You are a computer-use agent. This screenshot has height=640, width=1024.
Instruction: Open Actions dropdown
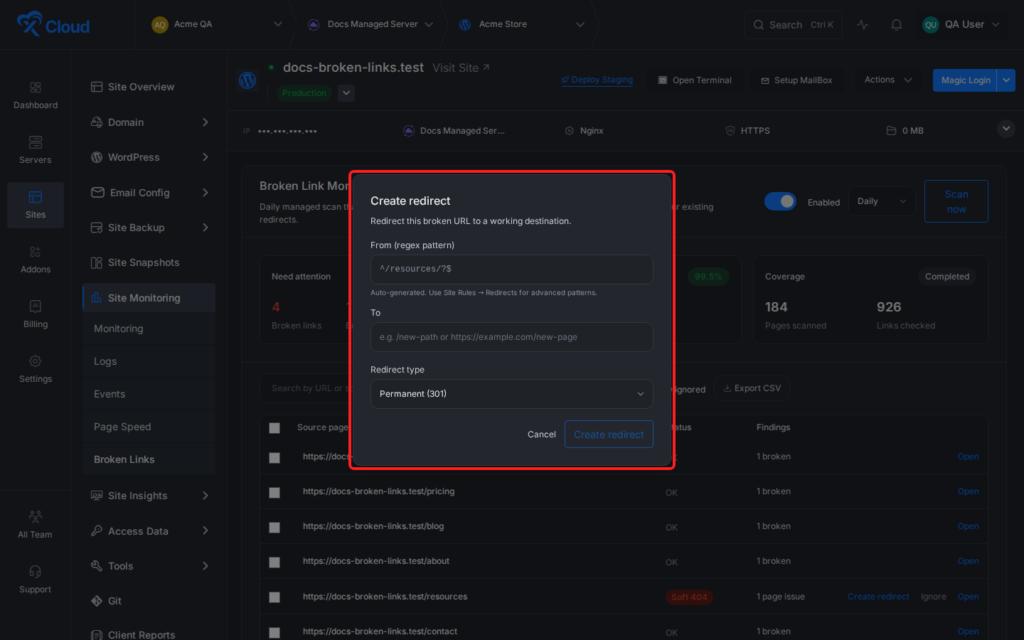tap(888, 80)
